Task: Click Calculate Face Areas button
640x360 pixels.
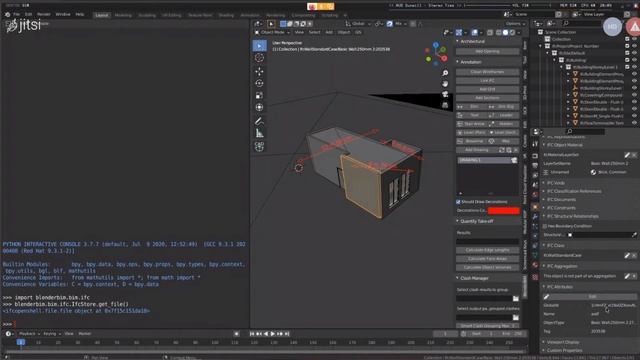Action: 487,259
